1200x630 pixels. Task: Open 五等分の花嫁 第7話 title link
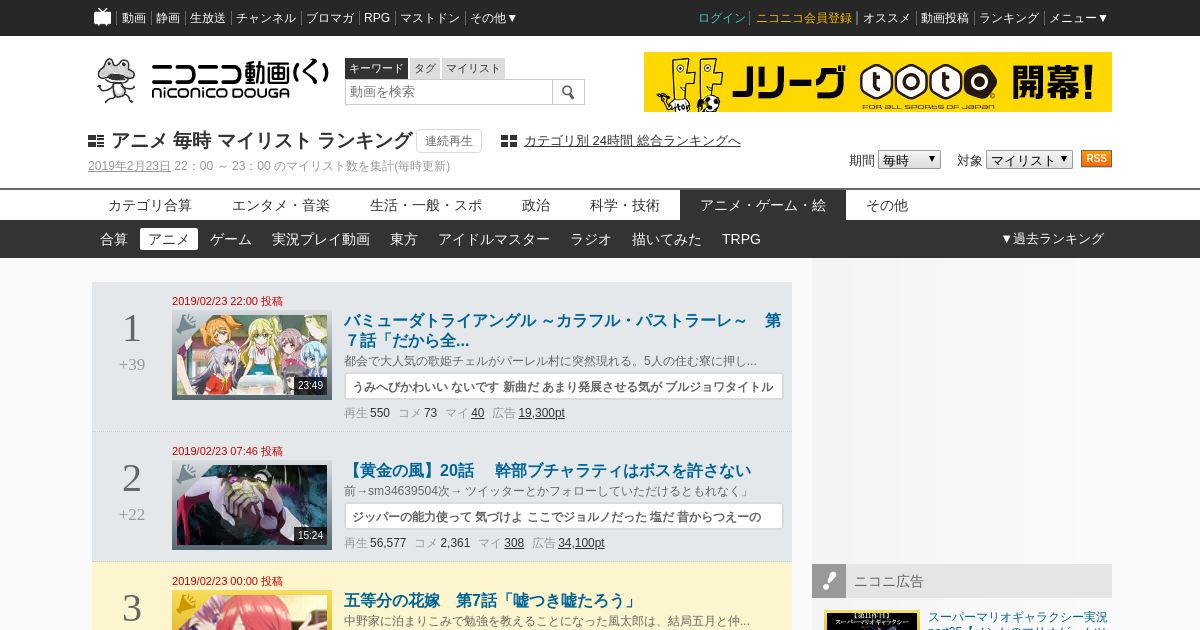[491, 600]
